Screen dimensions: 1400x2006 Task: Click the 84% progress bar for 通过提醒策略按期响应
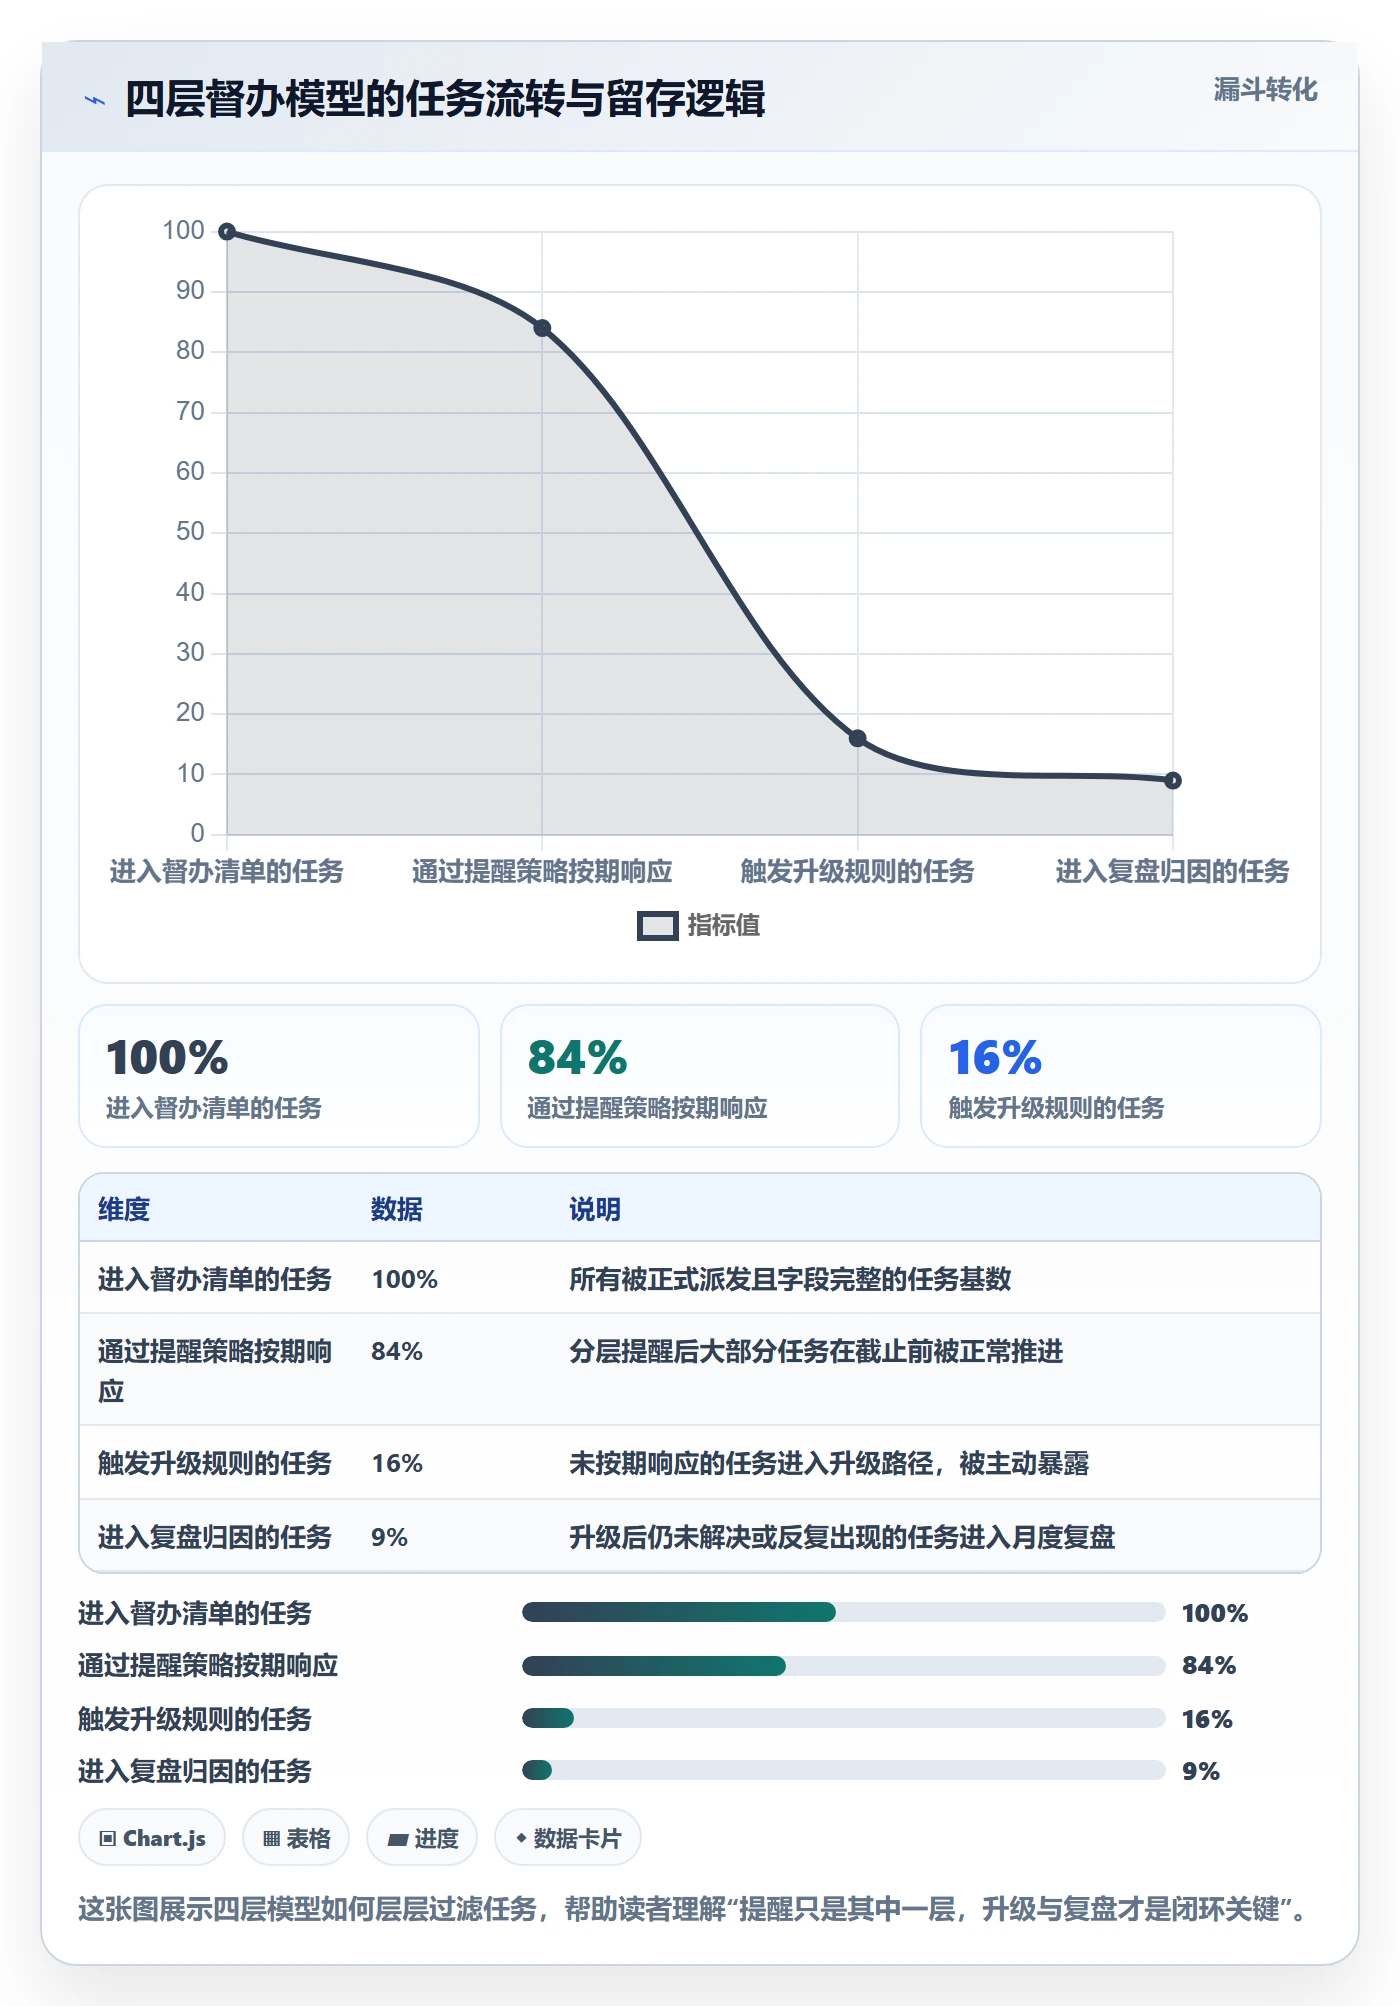pos(843,1665)
